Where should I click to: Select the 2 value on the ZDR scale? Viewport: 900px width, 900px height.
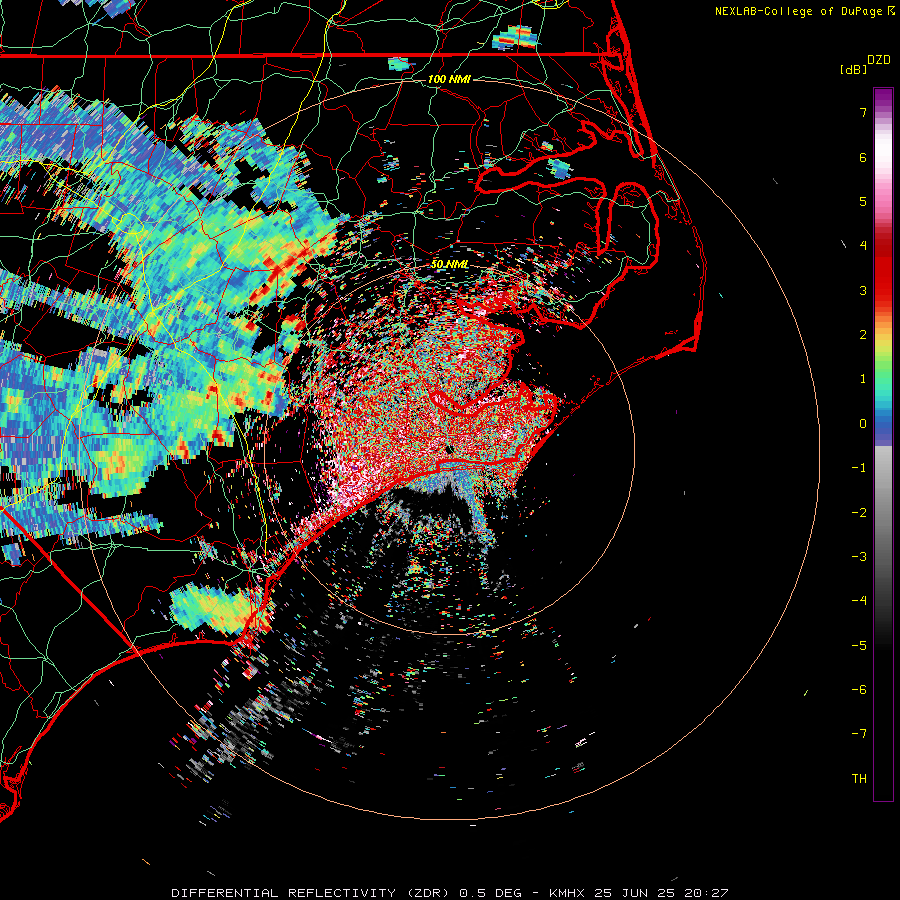coord(863,335)
